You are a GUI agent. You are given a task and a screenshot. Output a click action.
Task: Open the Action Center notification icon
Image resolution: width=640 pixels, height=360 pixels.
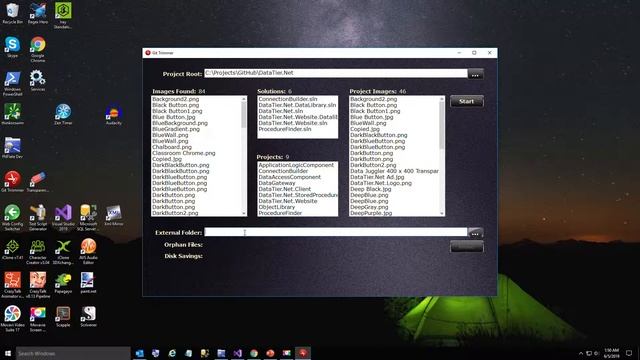point(629,353)
